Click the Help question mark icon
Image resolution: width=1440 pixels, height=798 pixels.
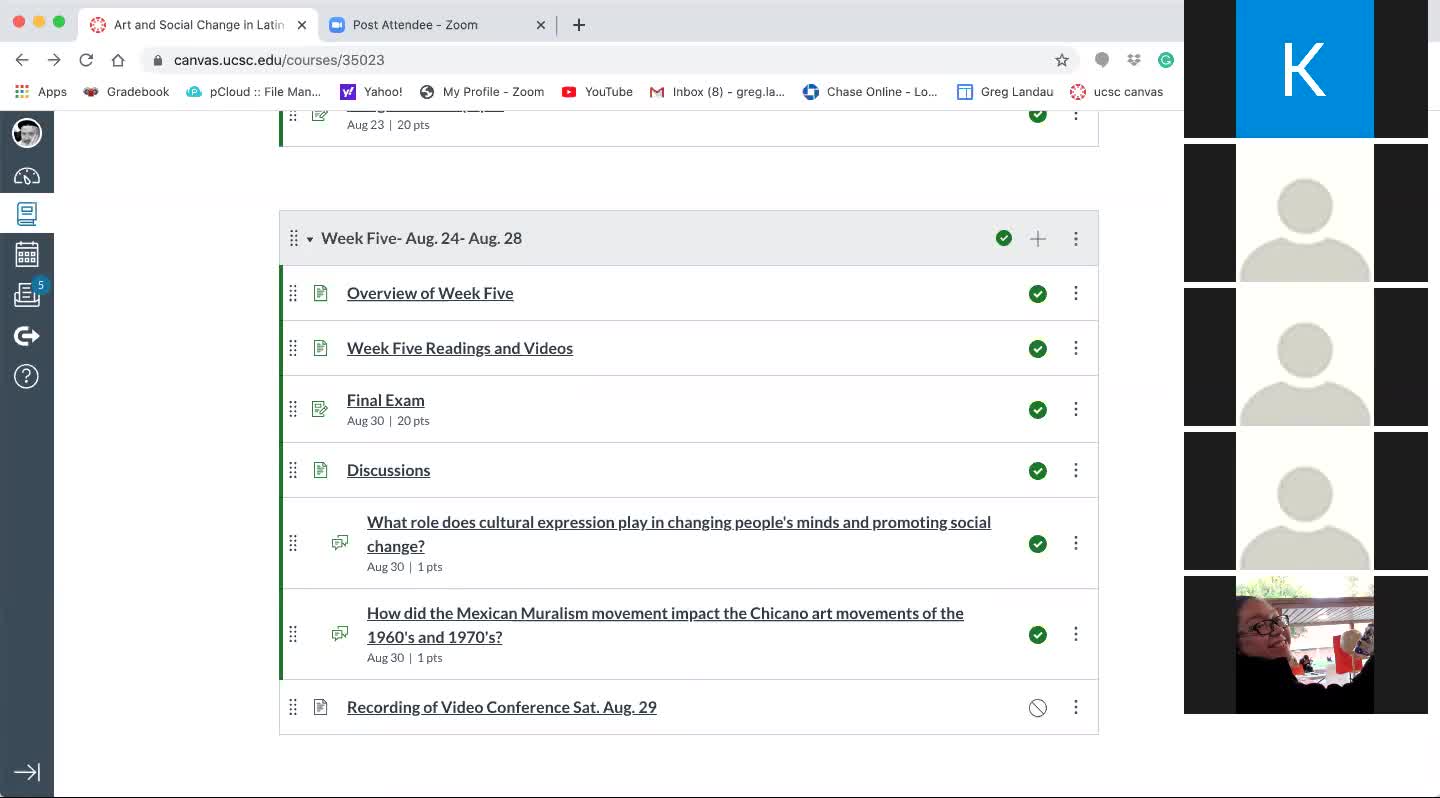click(27, 376)
